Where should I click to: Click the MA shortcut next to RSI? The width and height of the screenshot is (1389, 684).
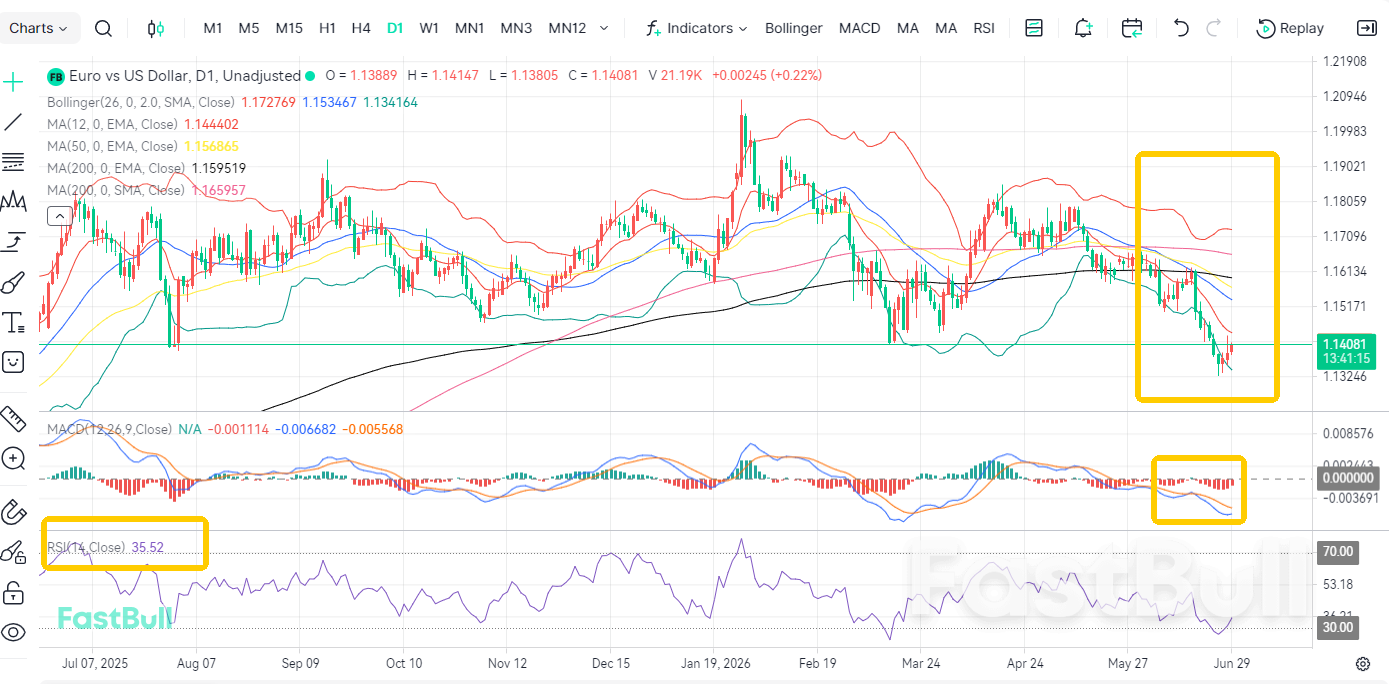(946, 28)
